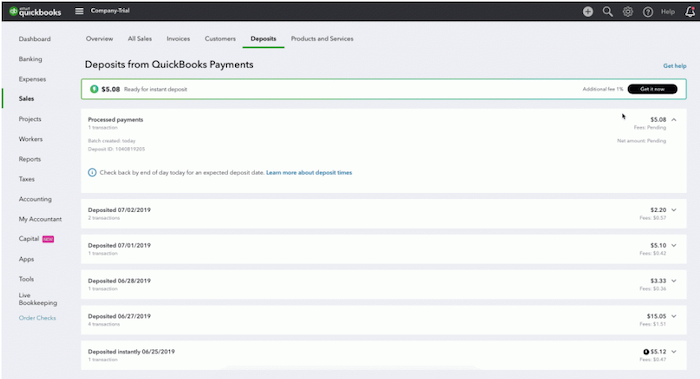Open the search magnifier icon
700x379 pixels.
click(x=608, y=12)
